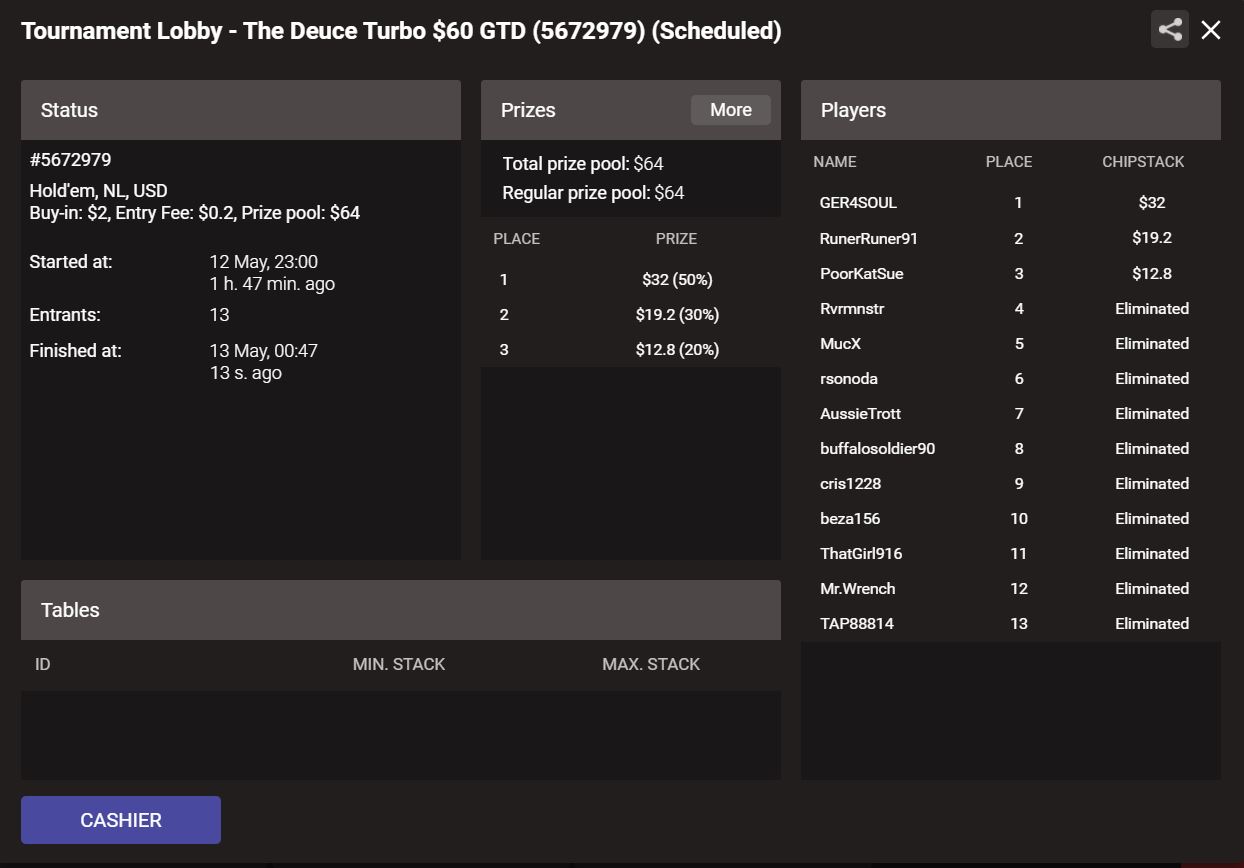1244x868 pixels.
Task: Select player TAP88814 row
Action: (1011, 623)
